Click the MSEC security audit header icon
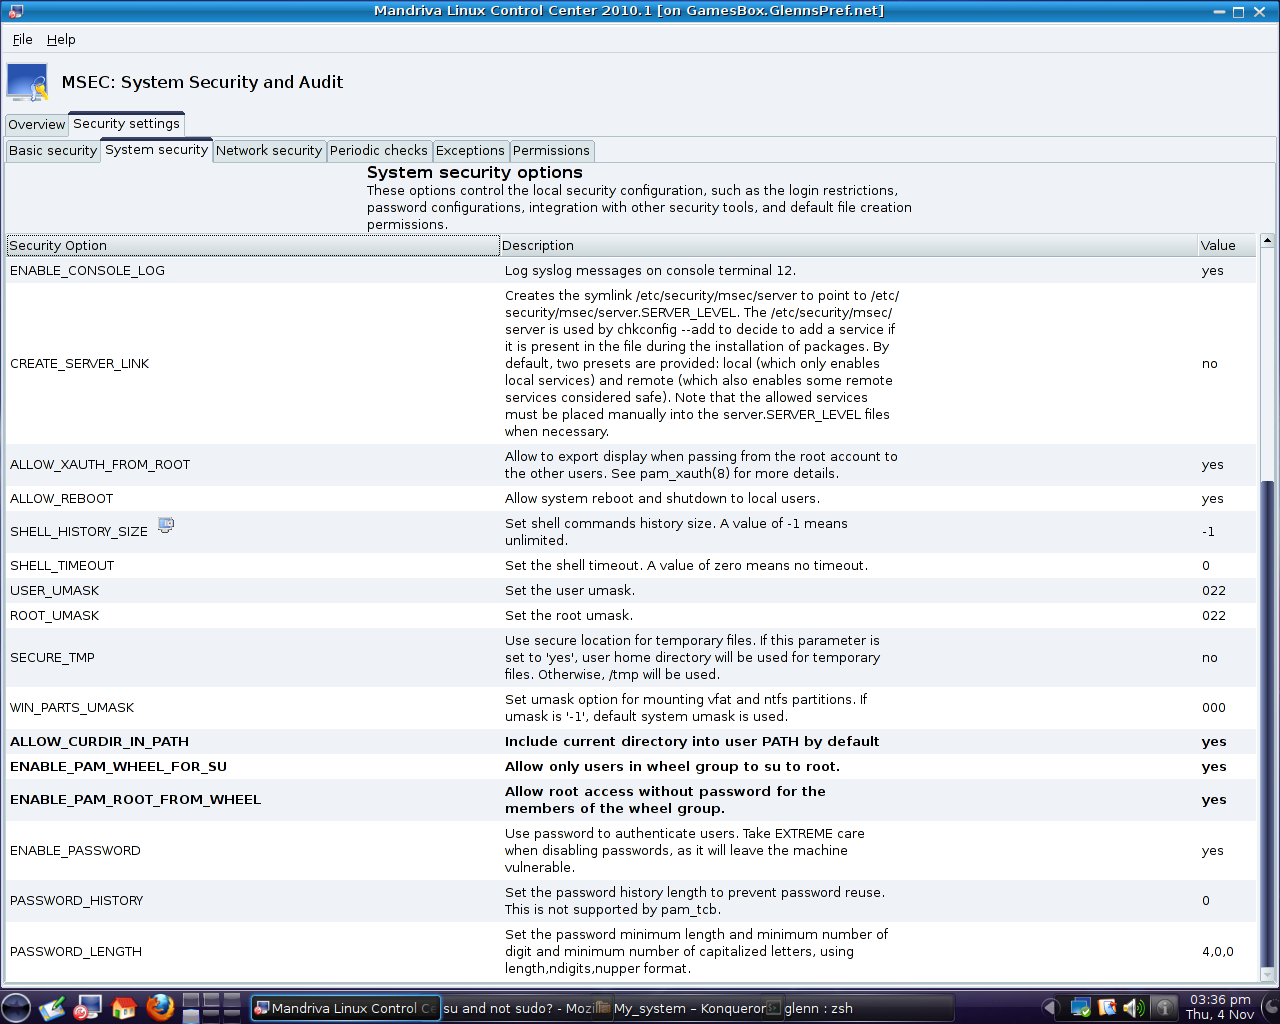Viewport: 1280px width, 1024px height. pyautogui.click(x=28, y=83)
